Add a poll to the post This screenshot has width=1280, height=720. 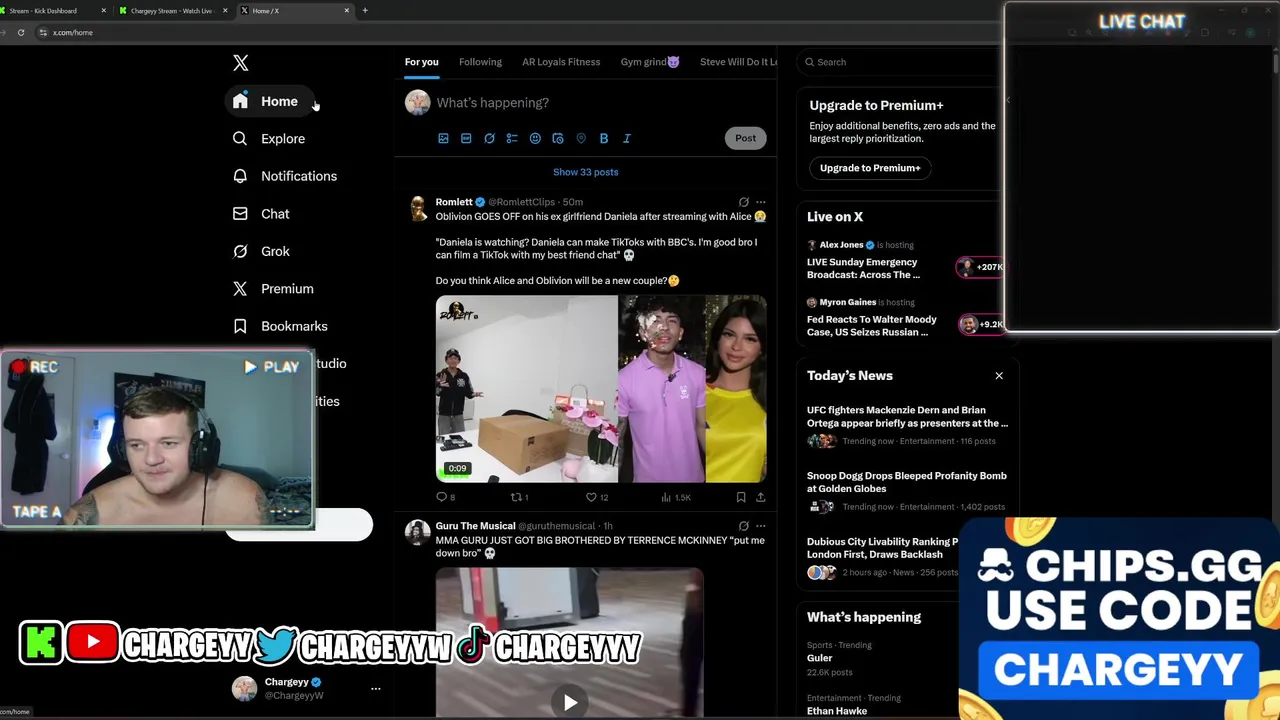(512, 138)
